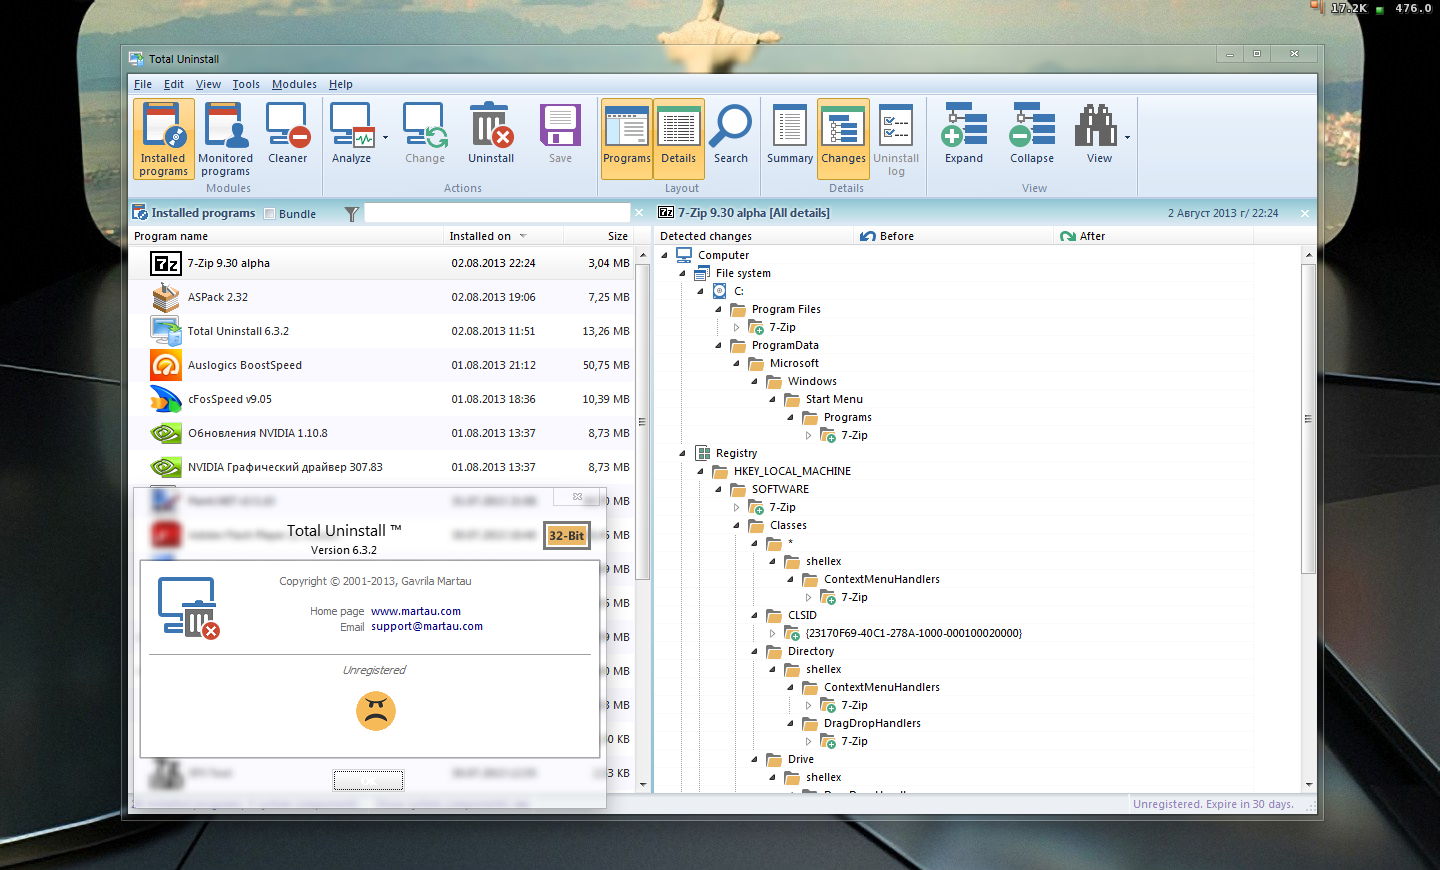Screen dimensions: 1440x870
Task: Collapse the File system tree node
Action: pos(682,273)
